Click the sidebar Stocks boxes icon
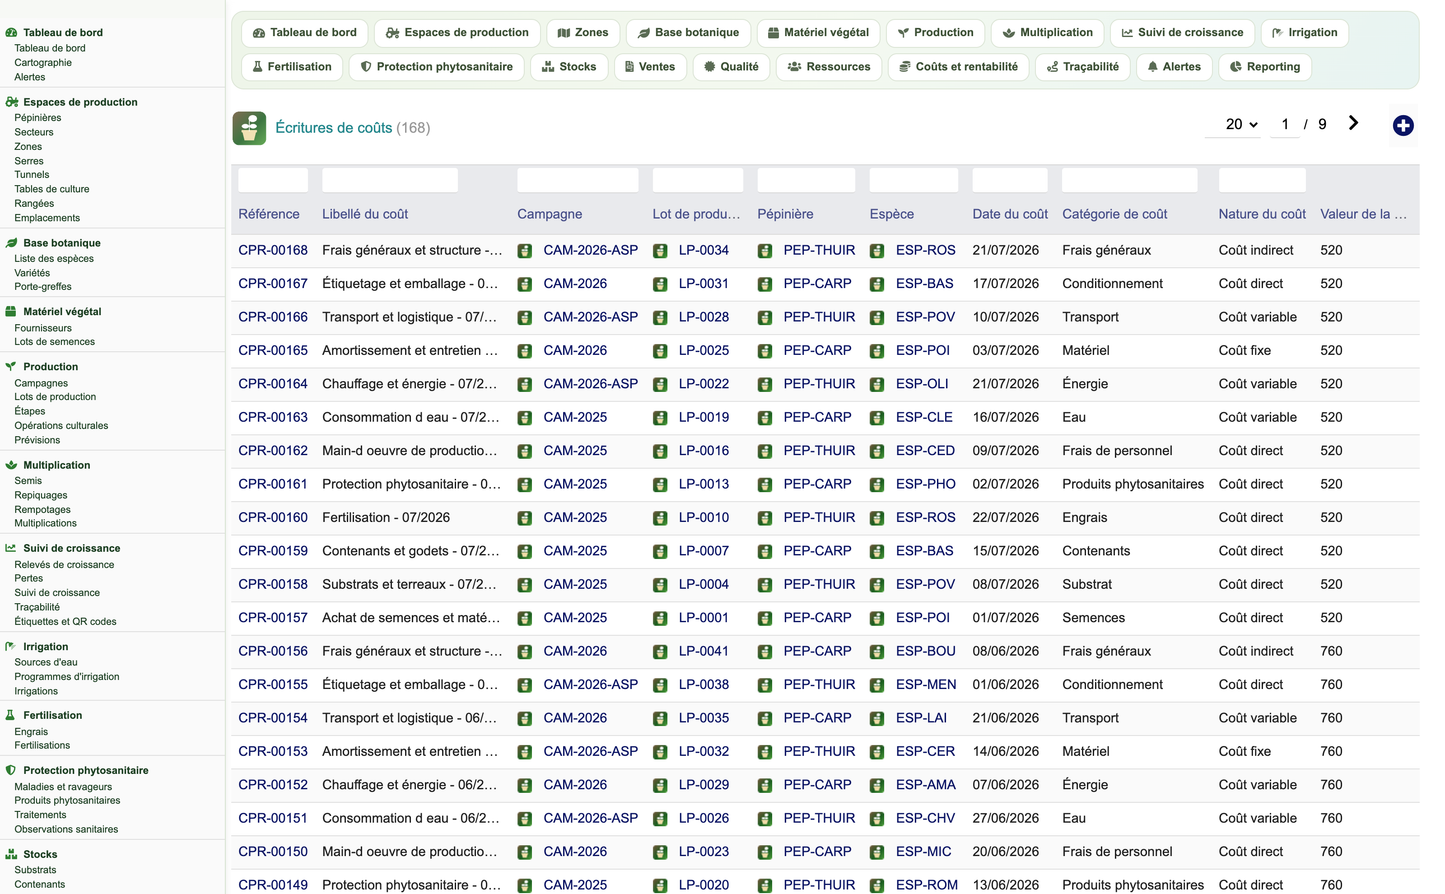 (11, 854)
